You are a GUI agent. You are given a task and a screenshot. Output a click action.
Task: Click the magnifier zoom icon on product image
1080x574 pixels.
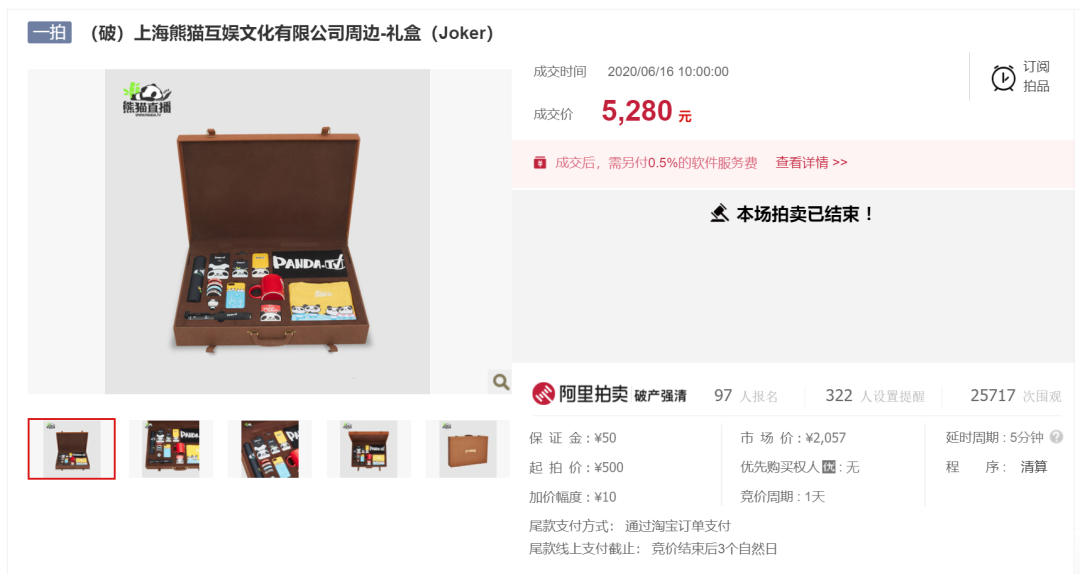[501, 382]
